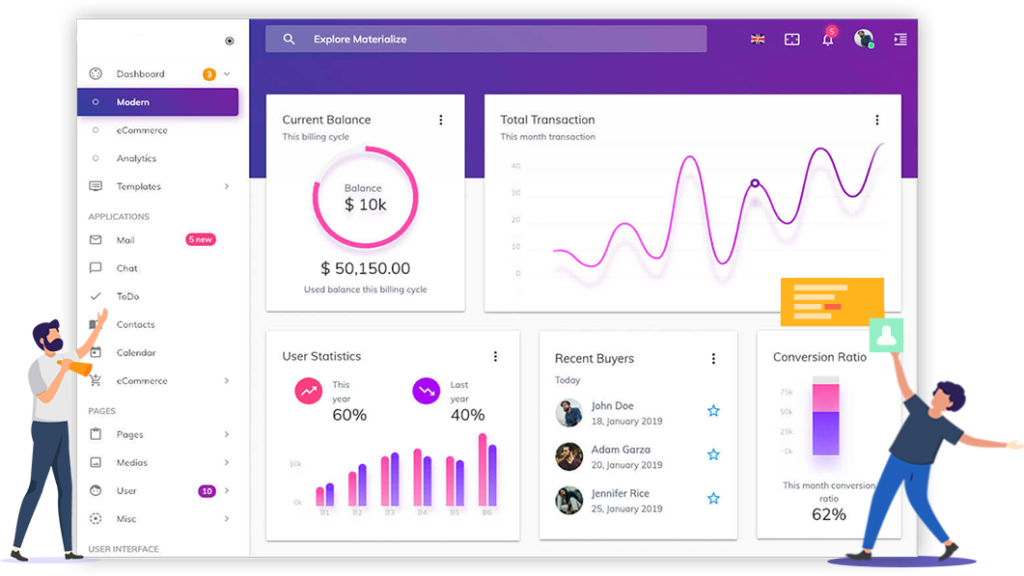Toggle fullscreen mode icon

point(792,40)
